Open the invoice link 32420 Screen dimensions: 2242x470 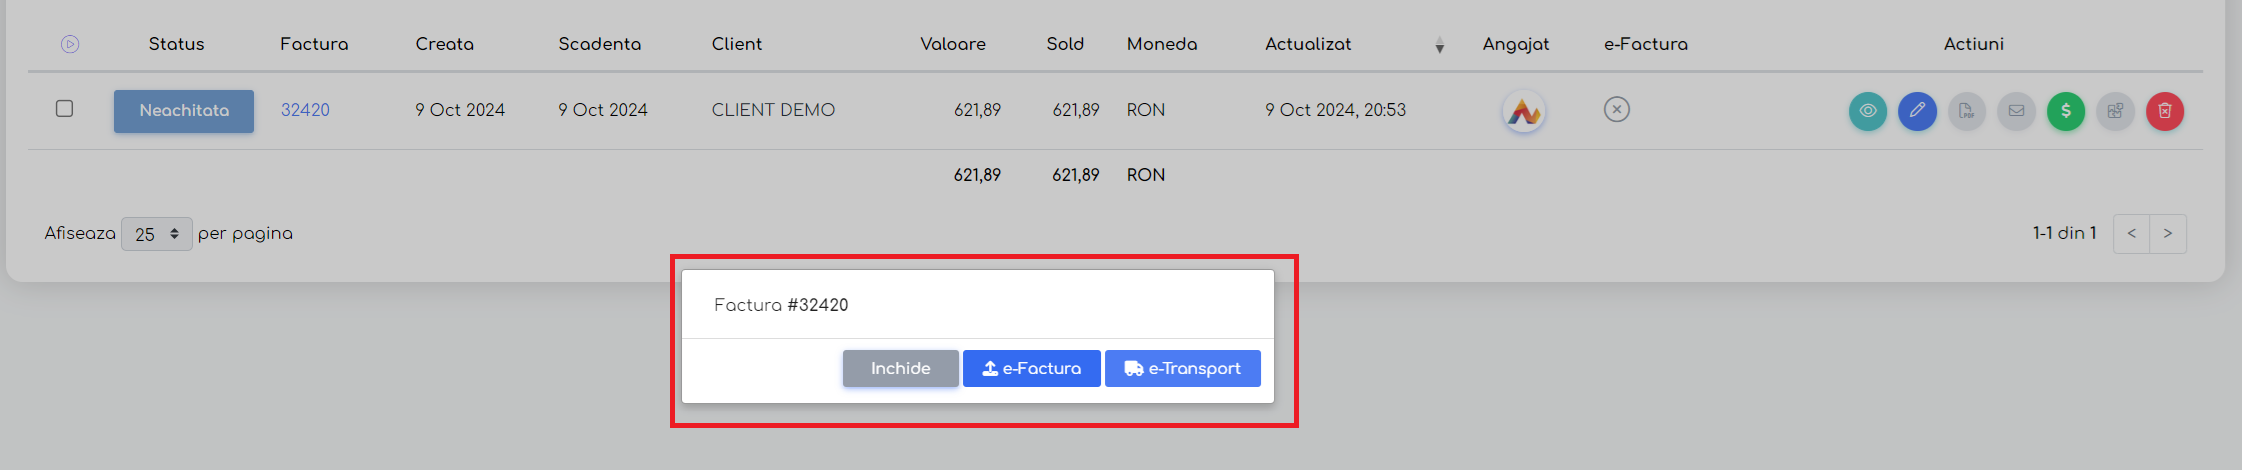305,110
